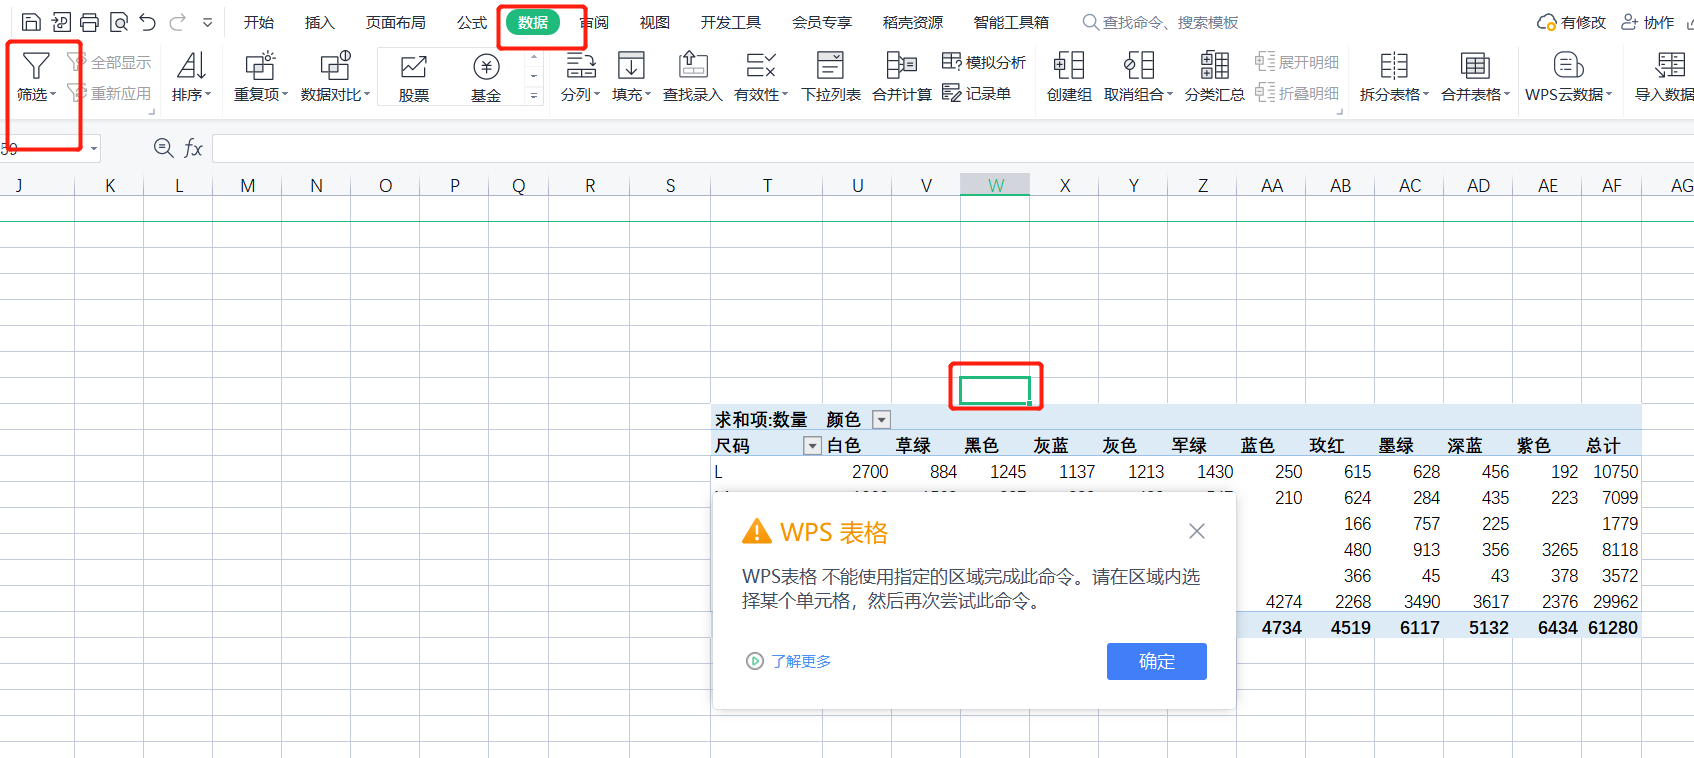
Task: Click the 创建组 group icon
Action: pos(1068,67)
